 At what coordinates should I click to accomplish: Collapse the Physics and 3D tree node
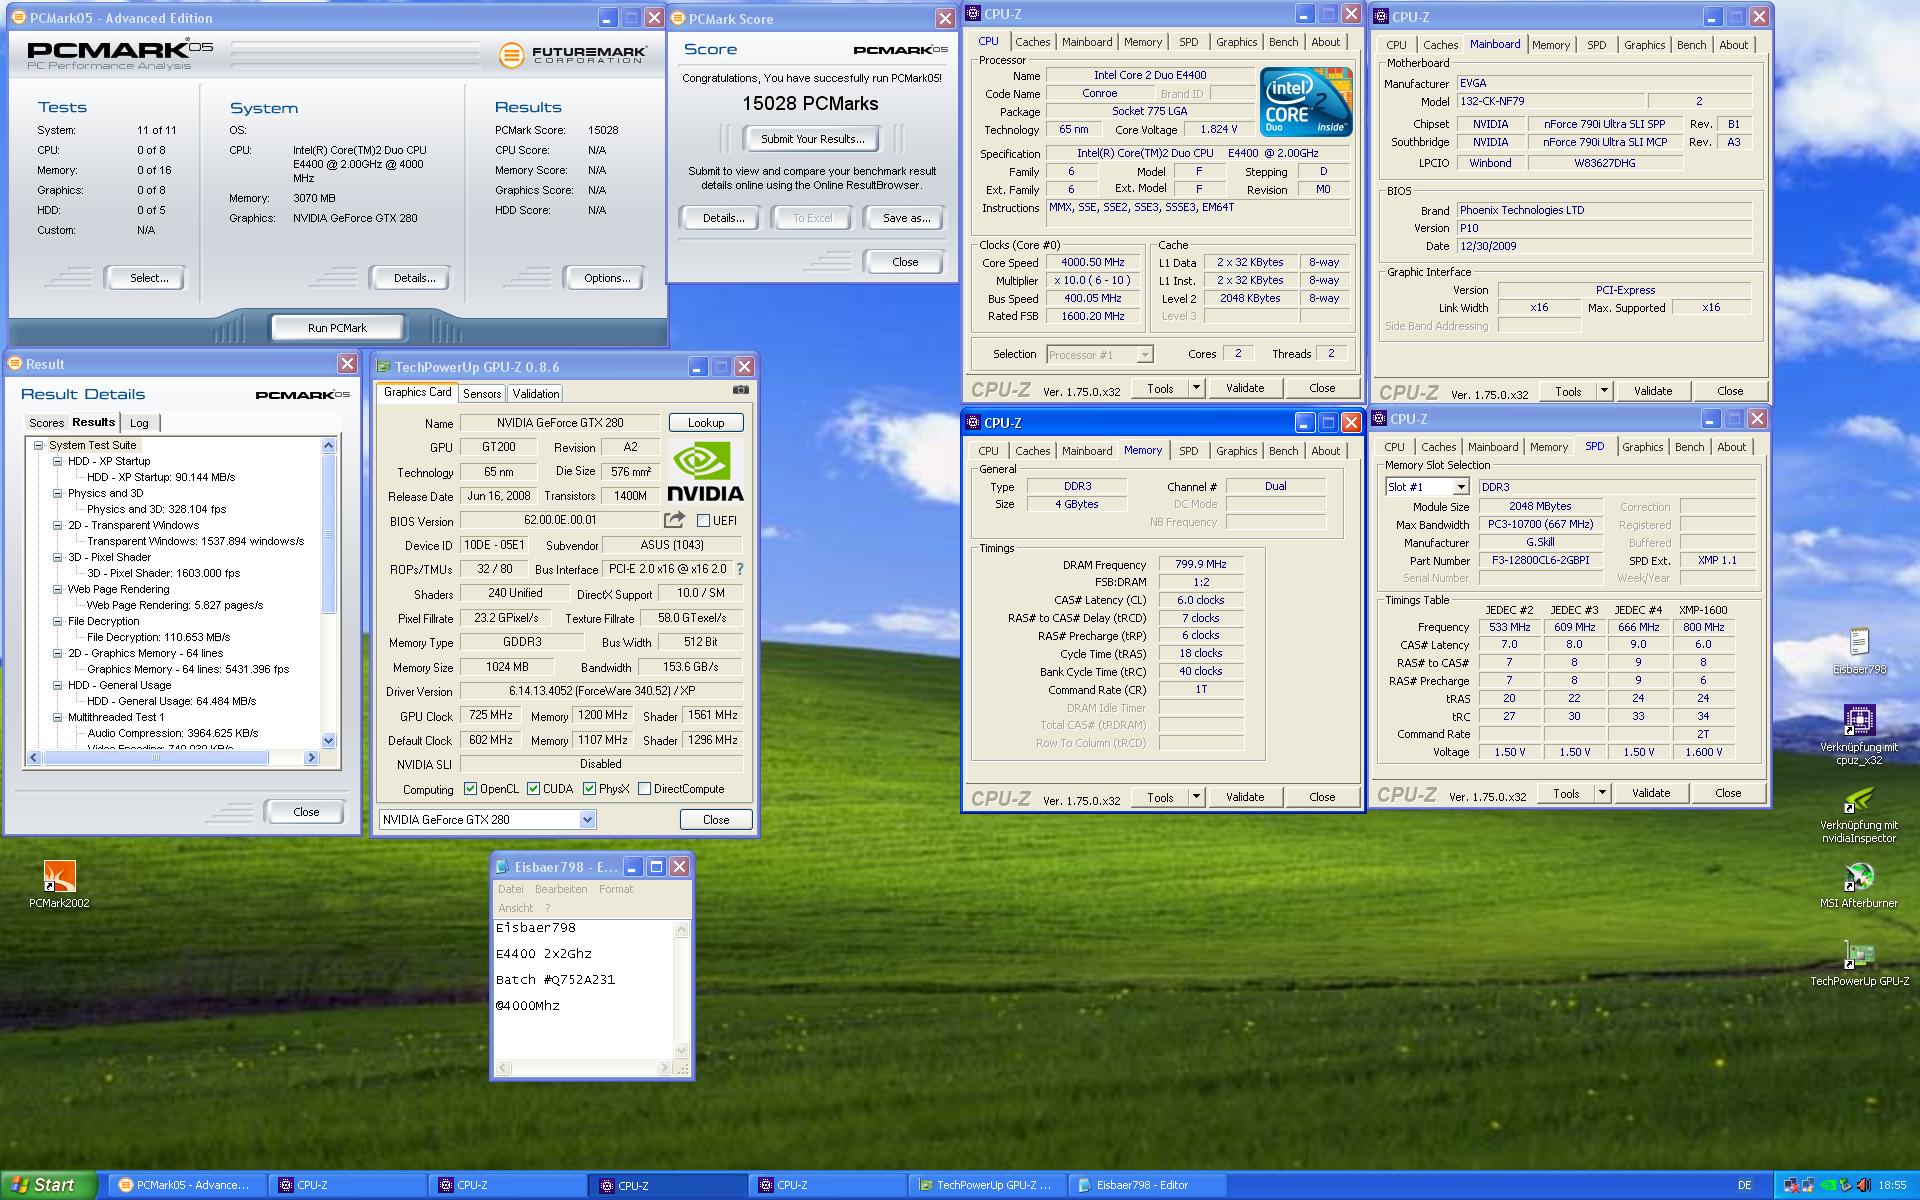(58, 494)
